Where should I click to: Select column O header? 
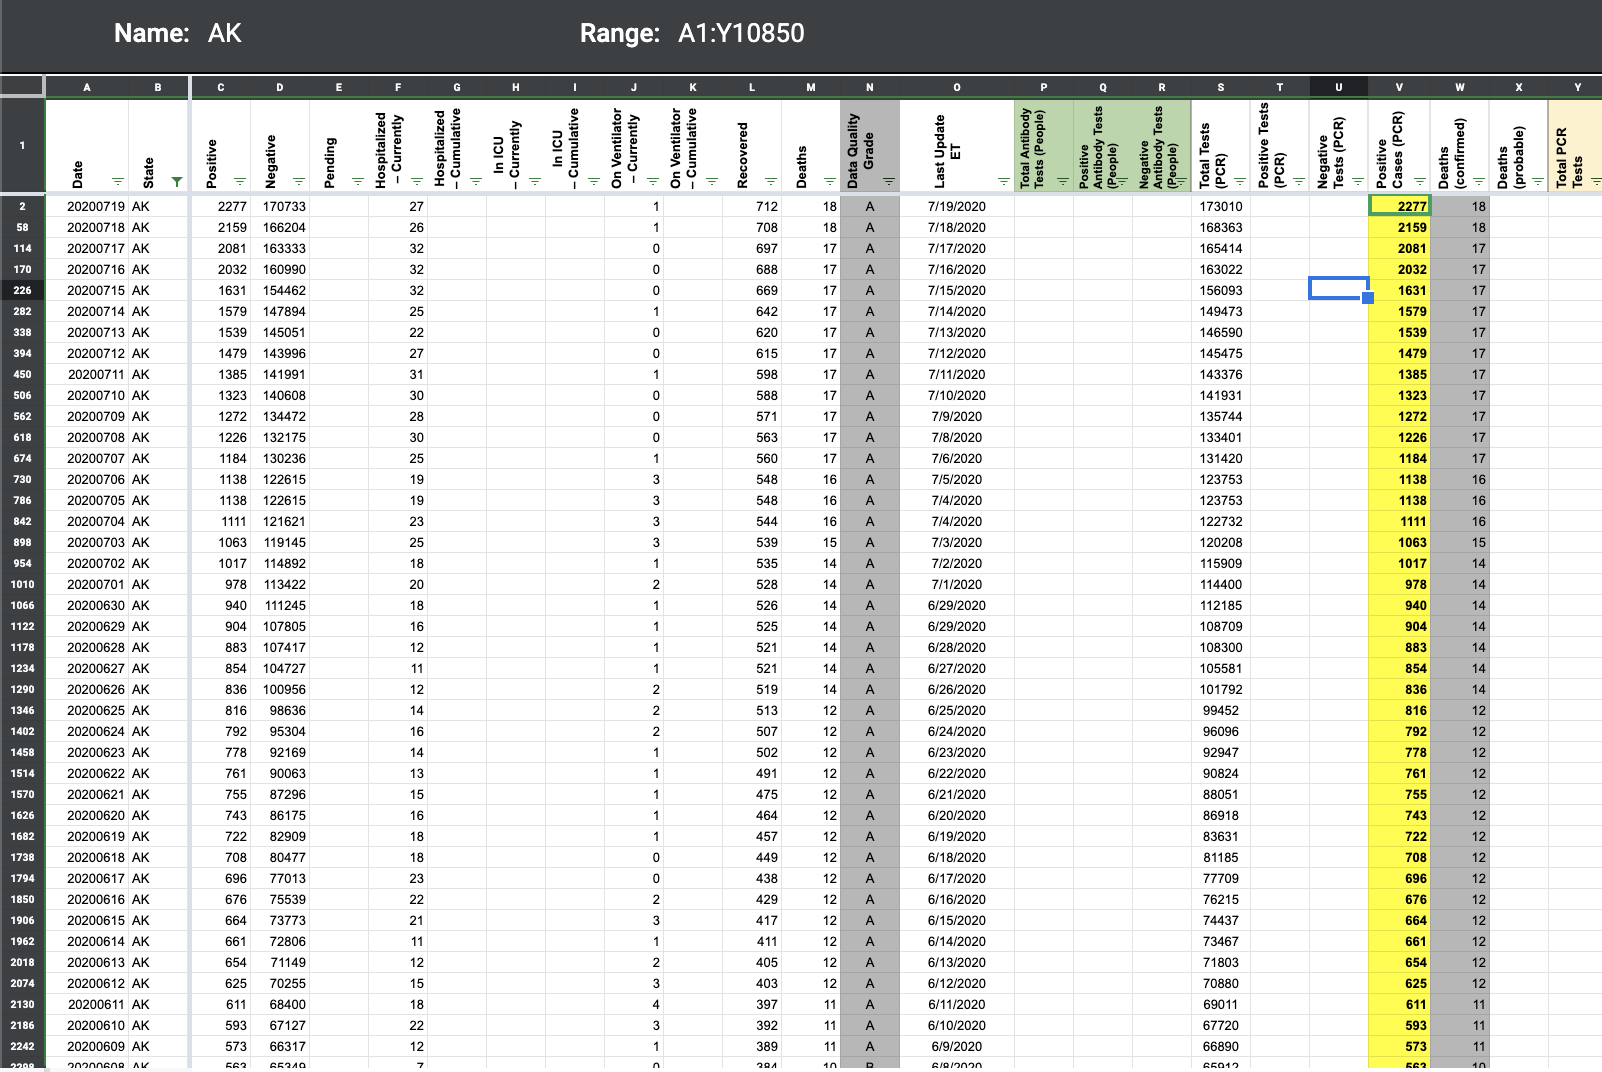pyautogui.click(x=957, y=87)
